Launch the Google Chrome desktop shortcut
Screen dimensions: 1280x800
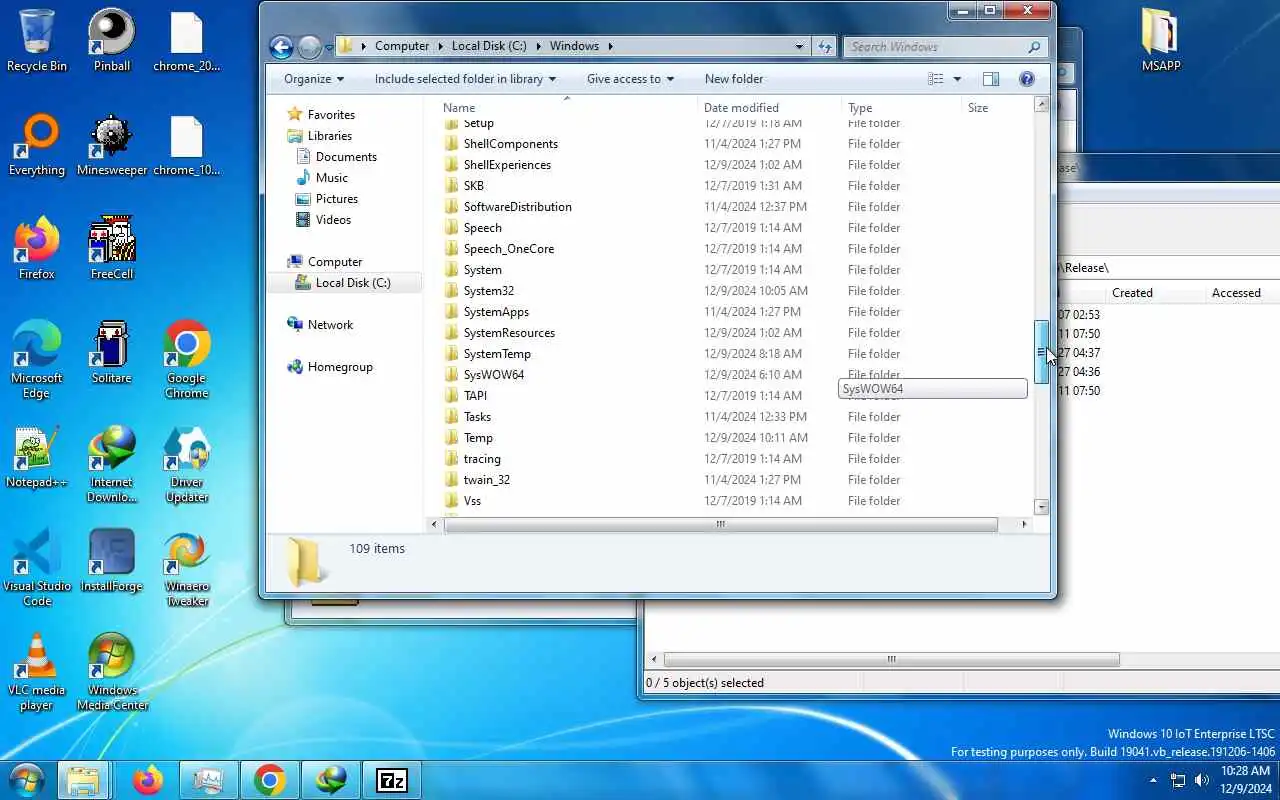pos(187,360)
